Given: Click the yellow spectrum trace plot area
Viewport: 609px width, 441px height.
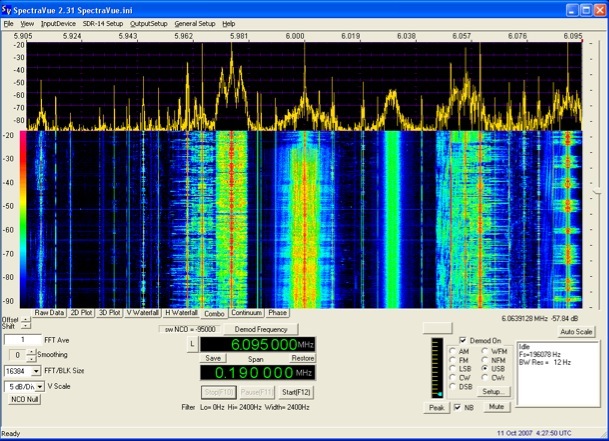Looking at the screenshot, I should [304, 86].
